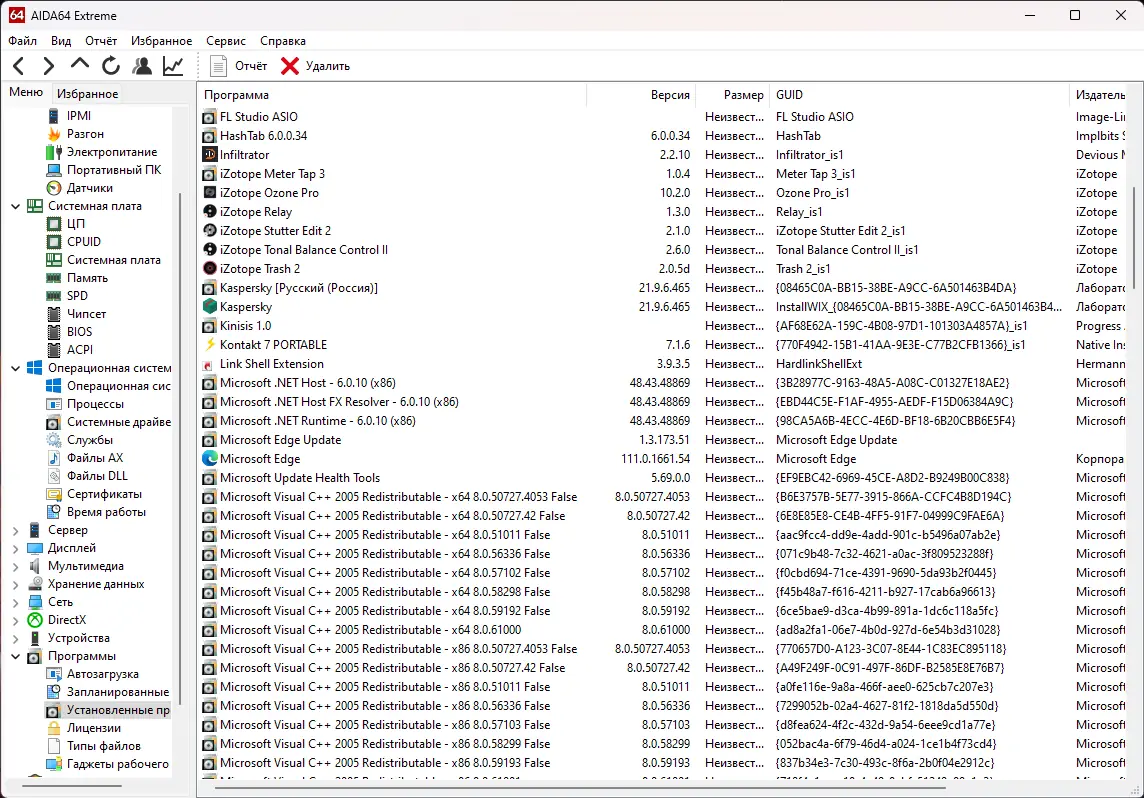1144x798 pixels.
Task: Expand the Хранение данных tree node
Action: (15, 584)
